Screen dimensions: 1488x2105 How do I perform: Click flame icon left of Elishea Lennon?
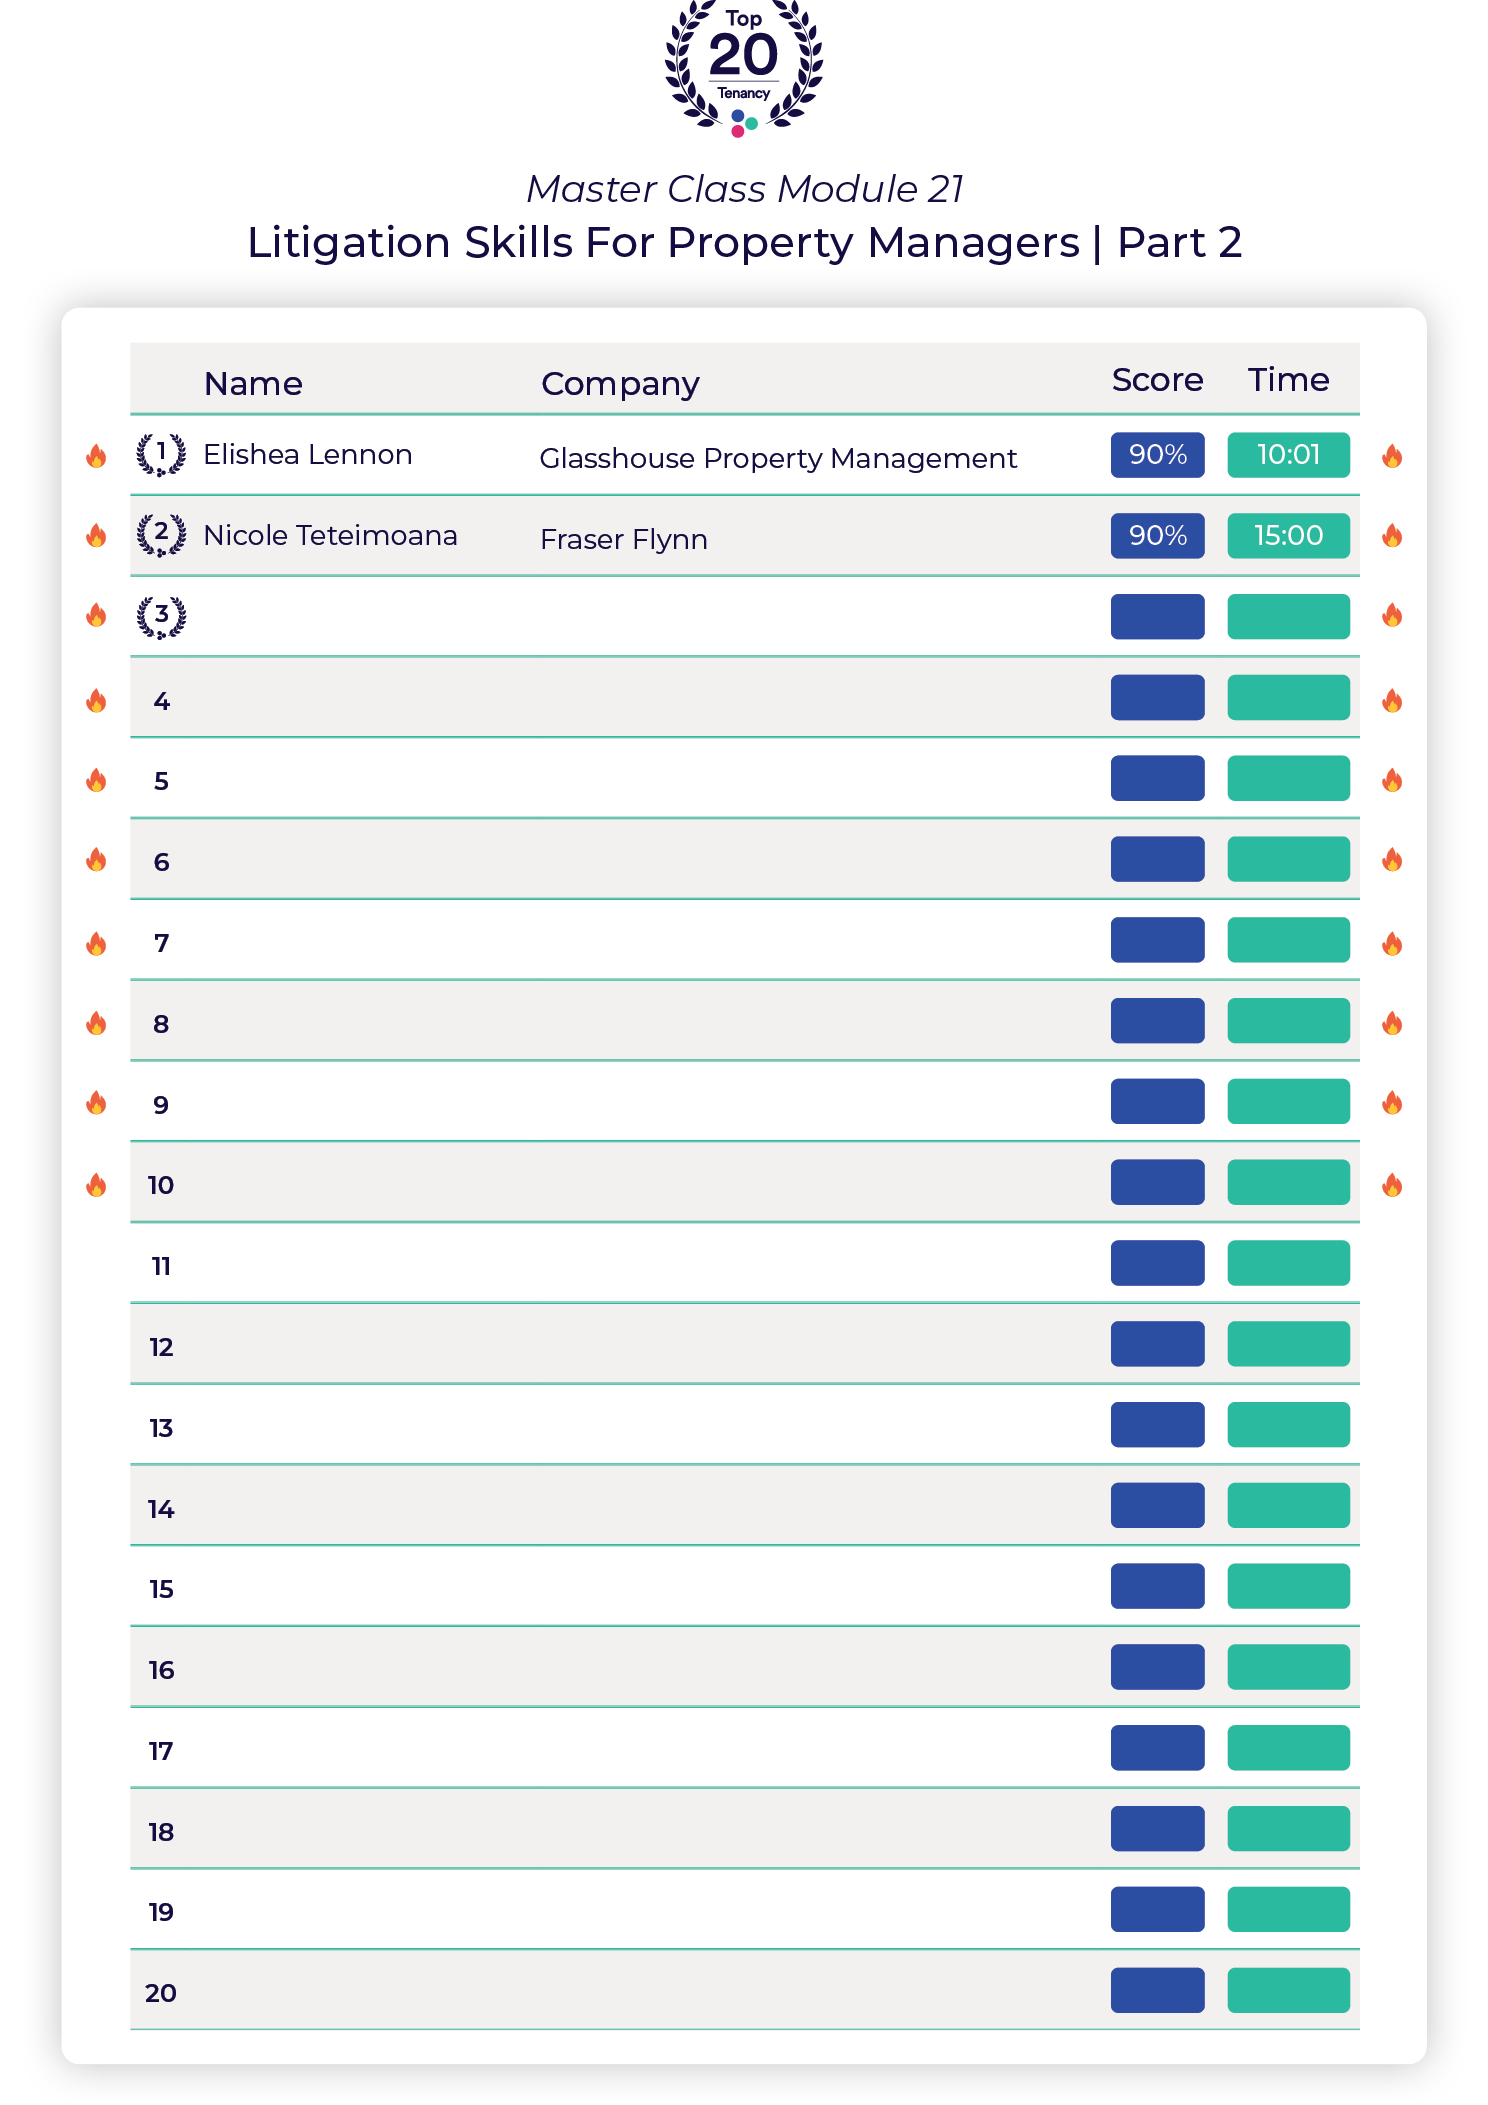[x=96, y=456]
